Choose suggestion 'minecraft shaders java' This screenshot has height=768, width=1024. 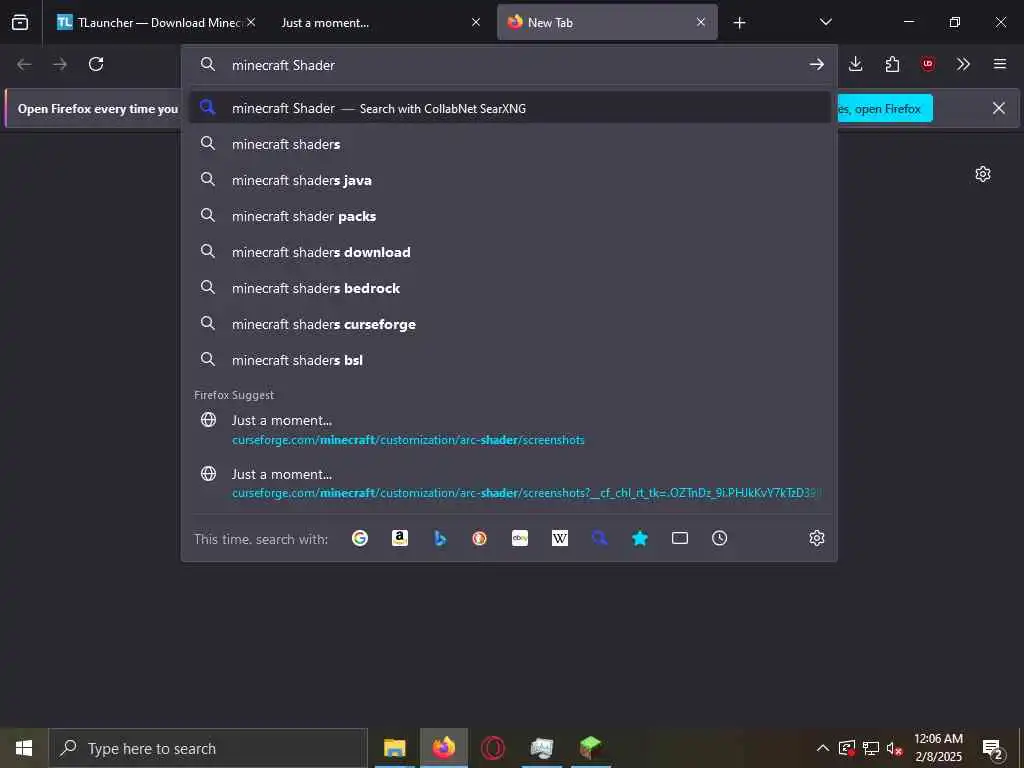click(x=509, y=180)
